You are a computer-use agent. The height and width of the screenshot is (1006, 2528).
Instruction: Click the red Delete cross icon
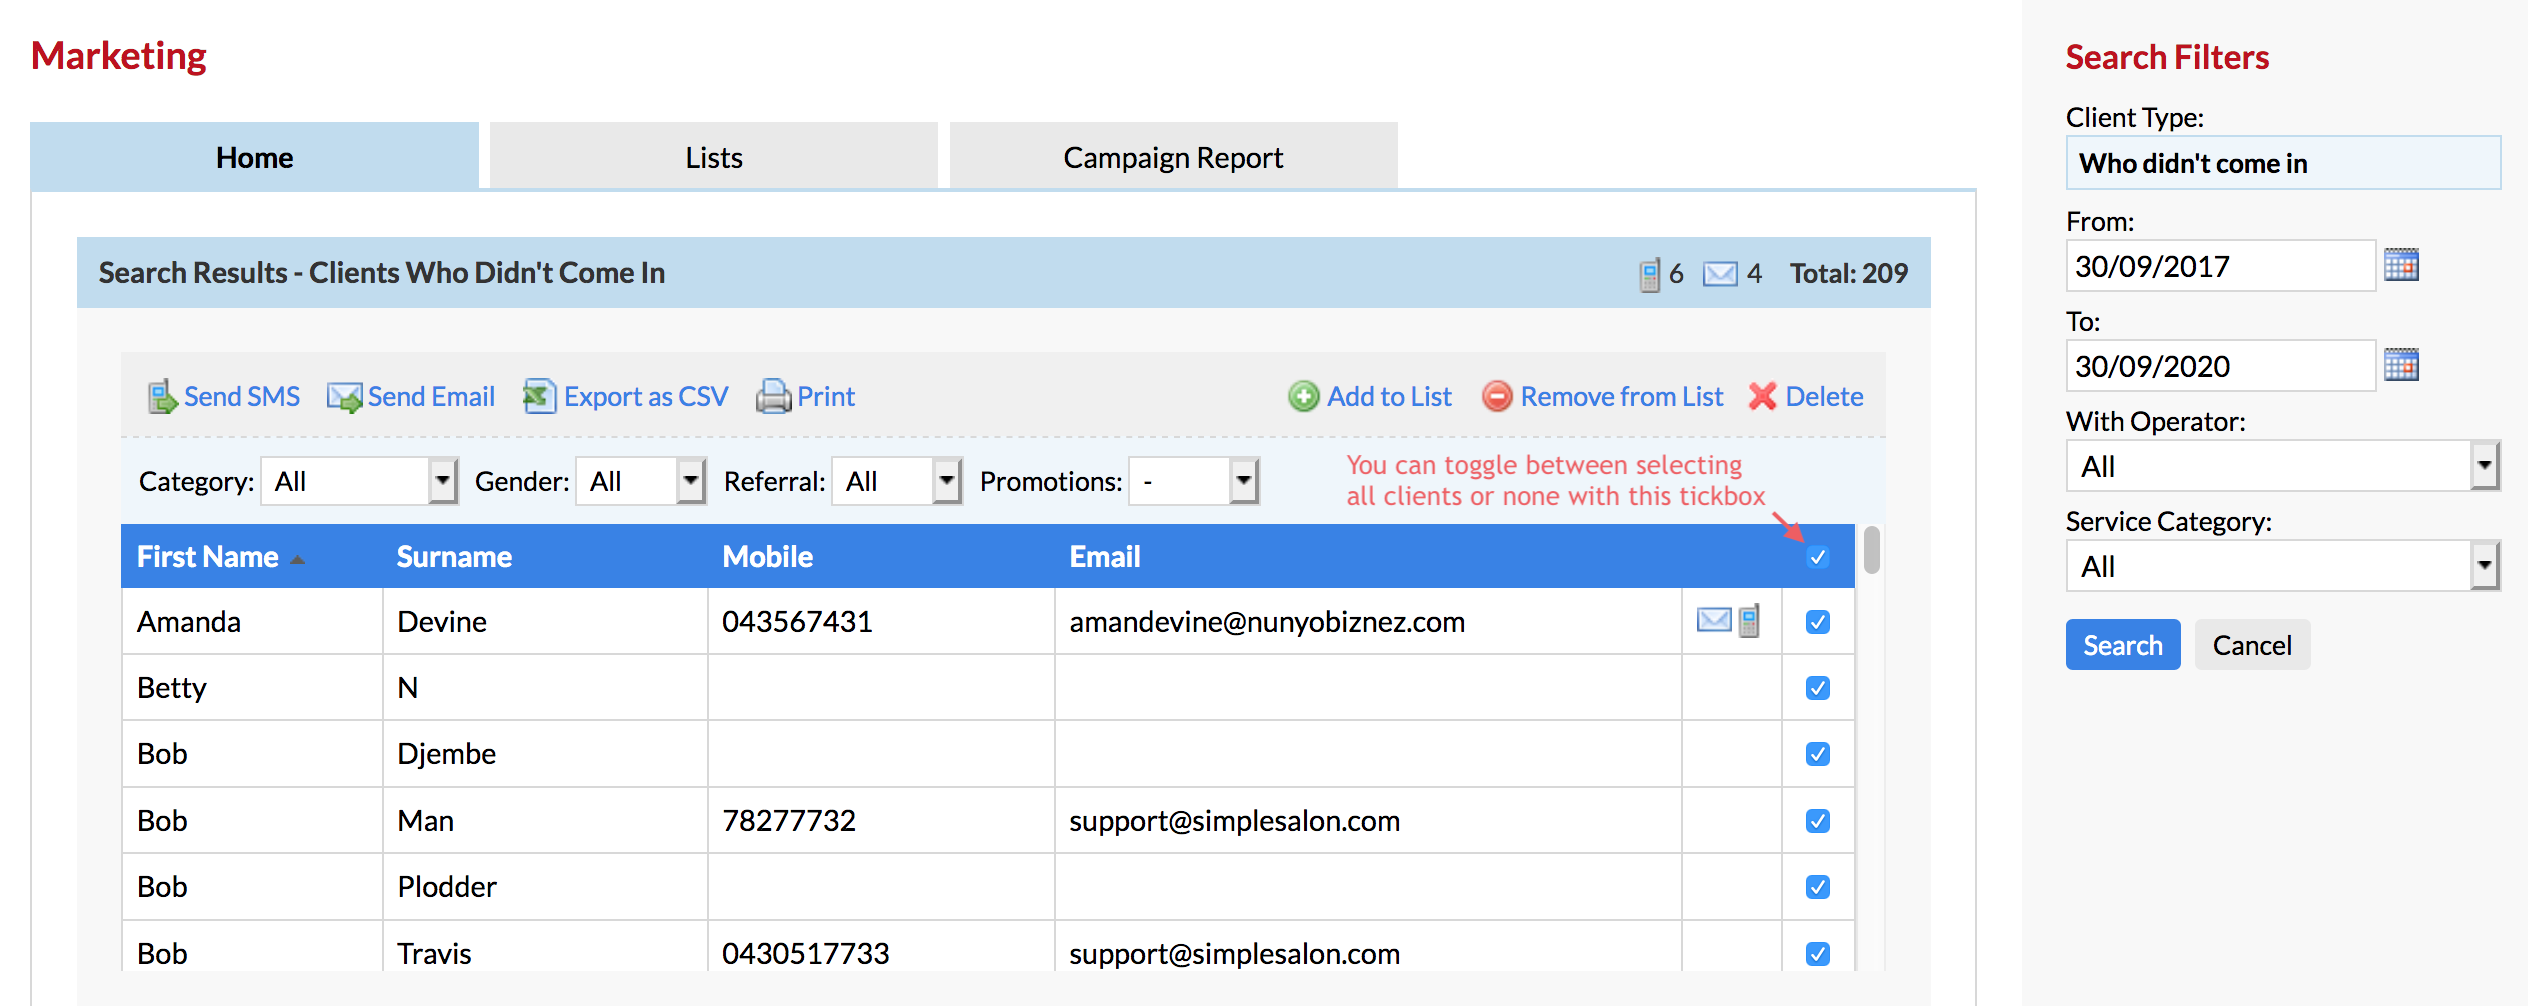click(x=1763, y=397)
